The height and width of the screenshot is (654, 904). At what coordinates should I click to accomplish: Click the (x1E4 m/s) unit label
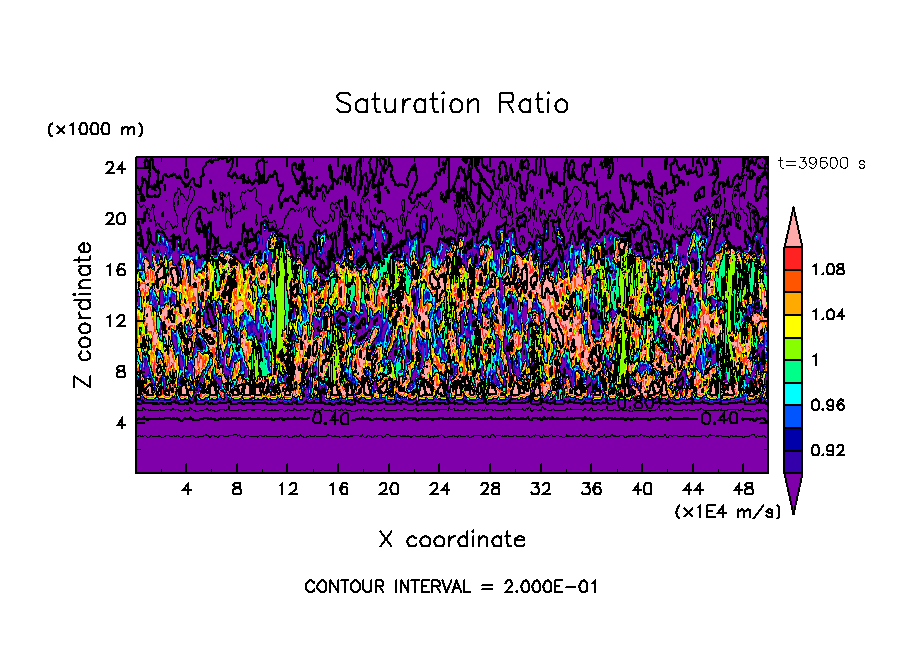tap(728, 511)
